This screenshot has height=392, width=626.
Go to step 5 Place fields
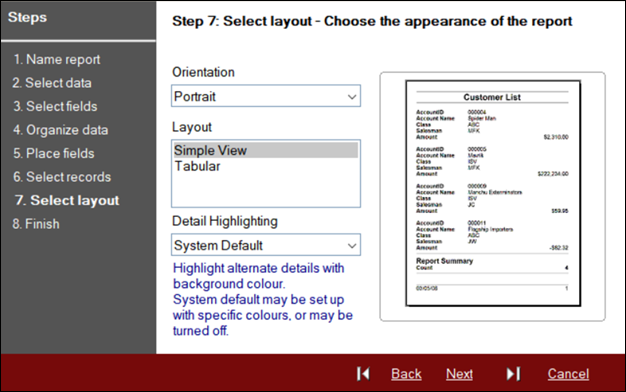53,154
